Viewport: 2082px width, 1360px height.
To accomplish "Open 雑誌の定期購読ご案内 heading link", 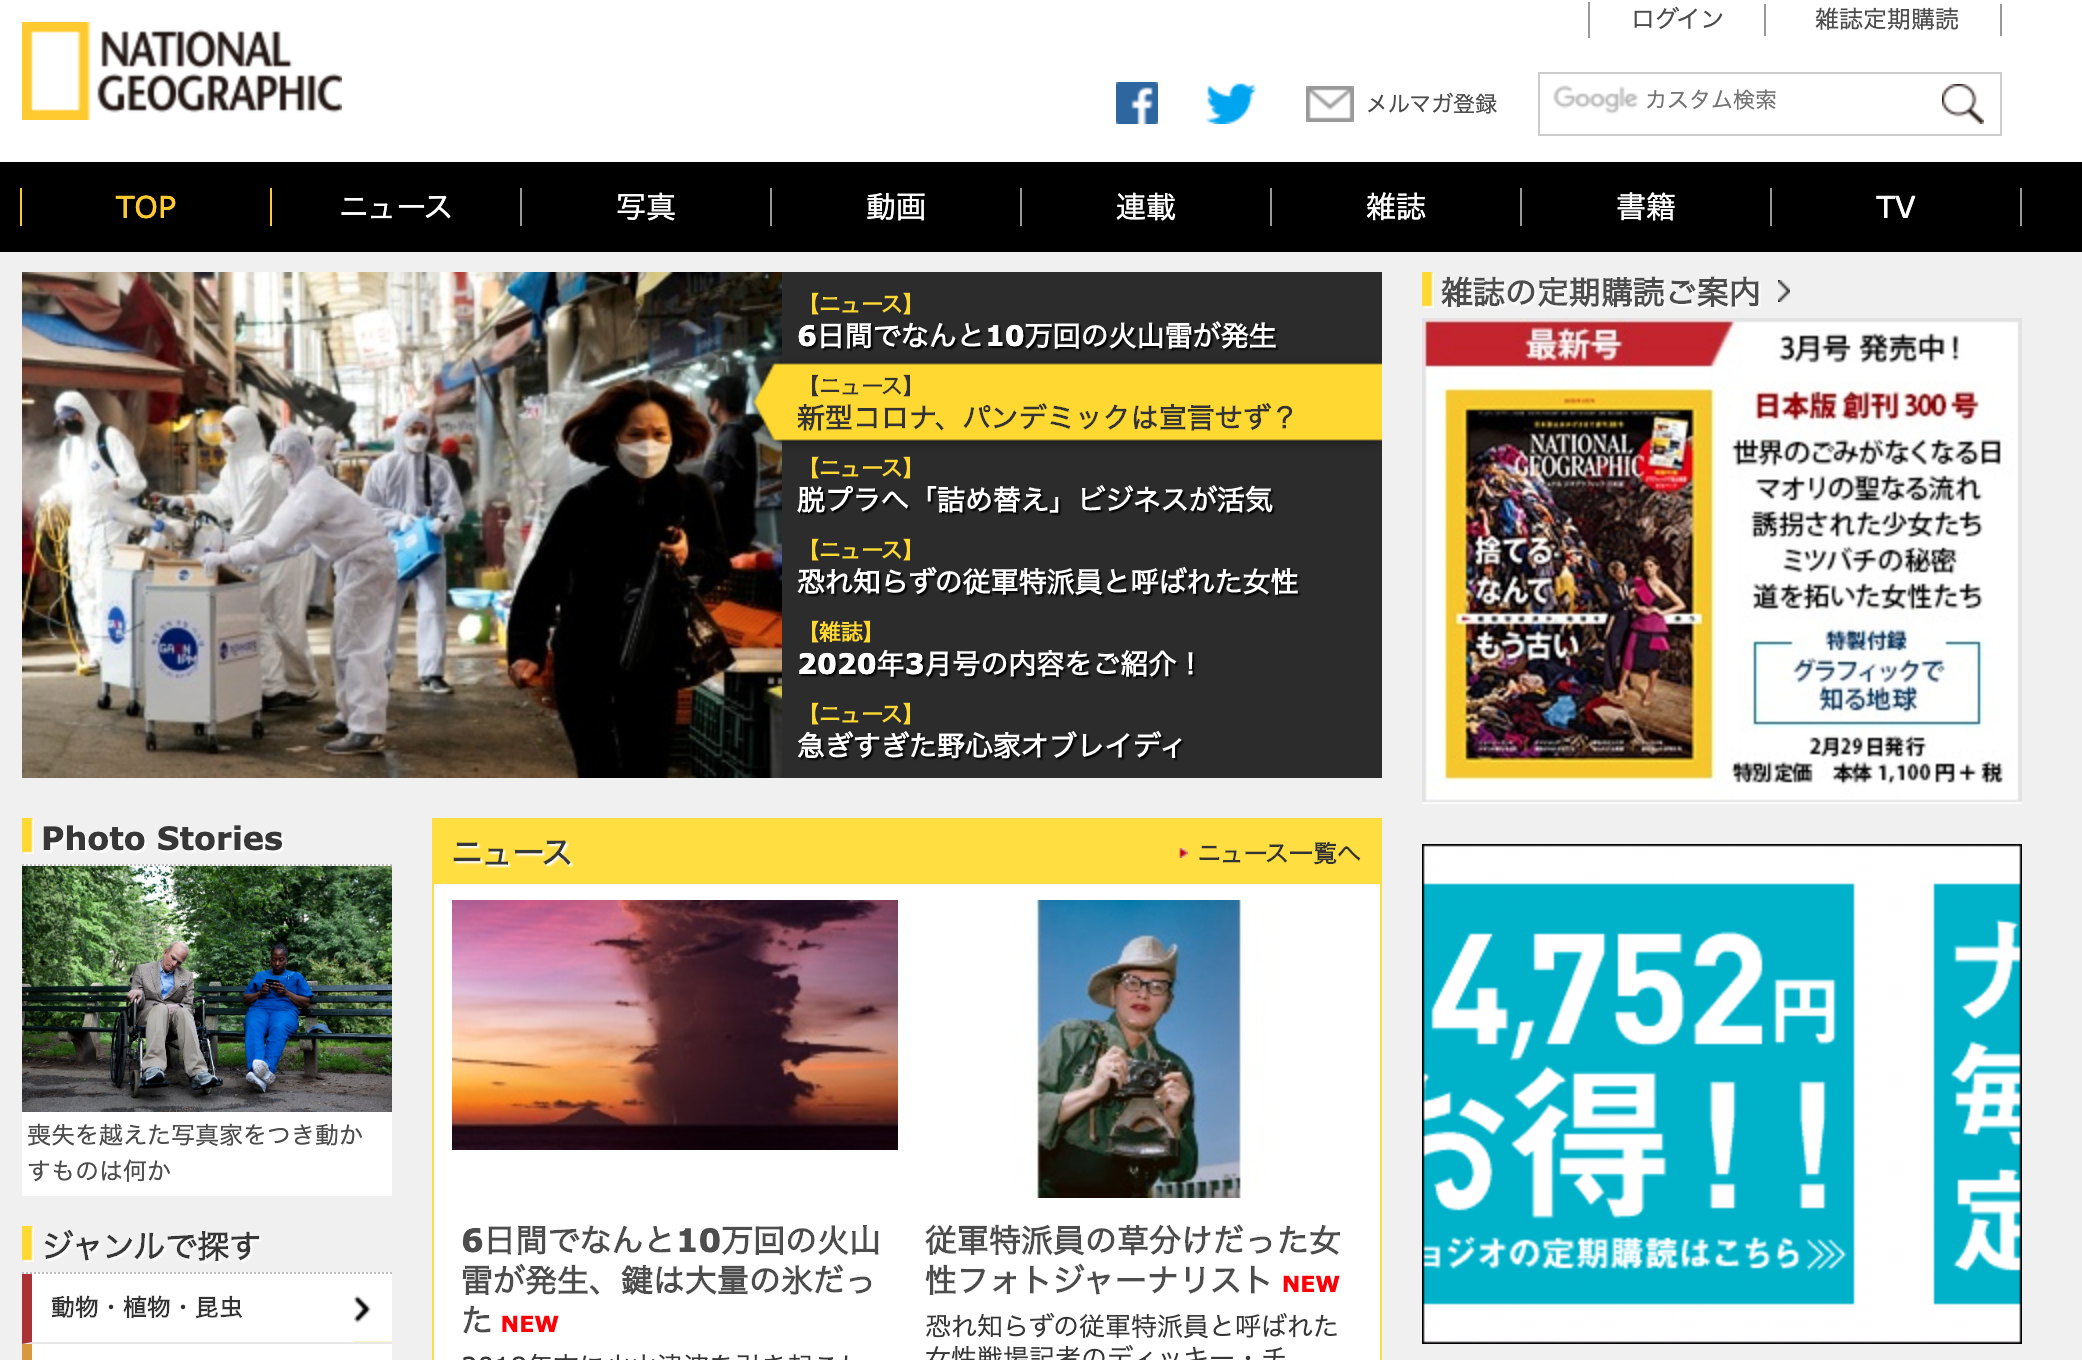I will click(1600, 292).
